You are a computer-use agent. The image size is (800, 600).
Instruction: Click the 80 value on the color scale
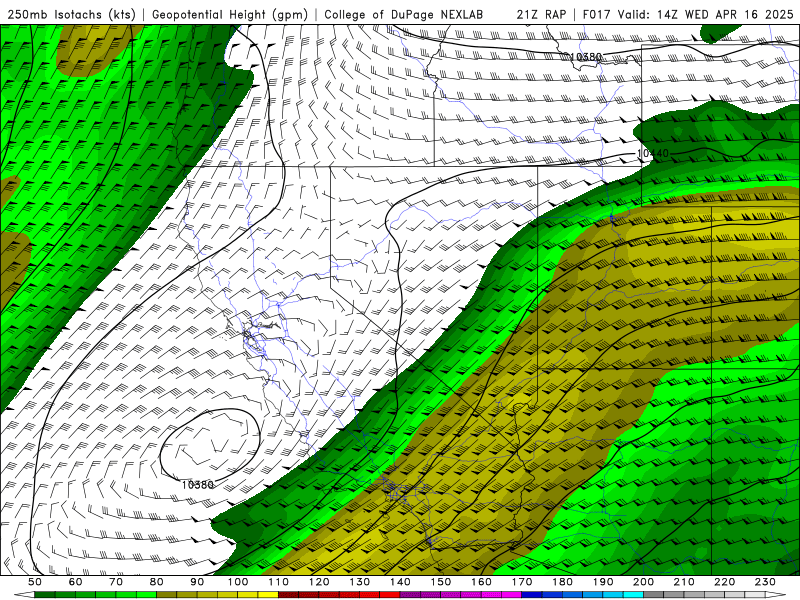click(157, 581)
